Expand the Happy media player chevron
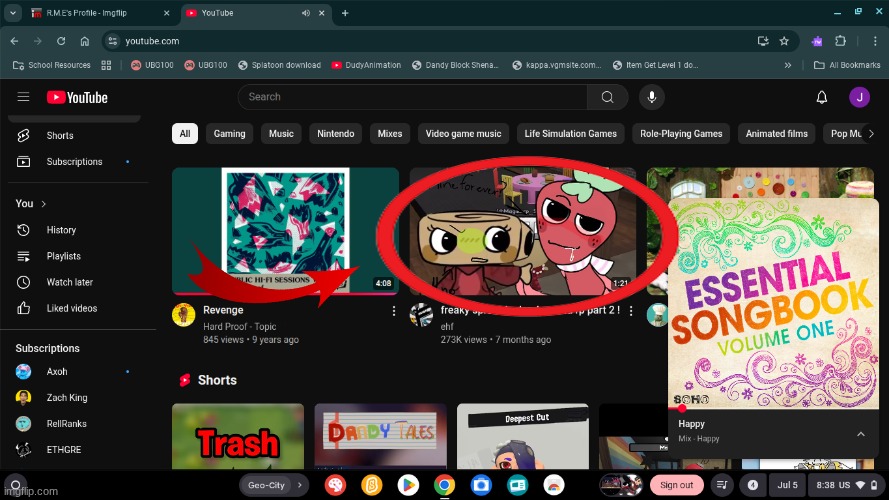Screen dimensions: 889x500 [x=861, y=434]
